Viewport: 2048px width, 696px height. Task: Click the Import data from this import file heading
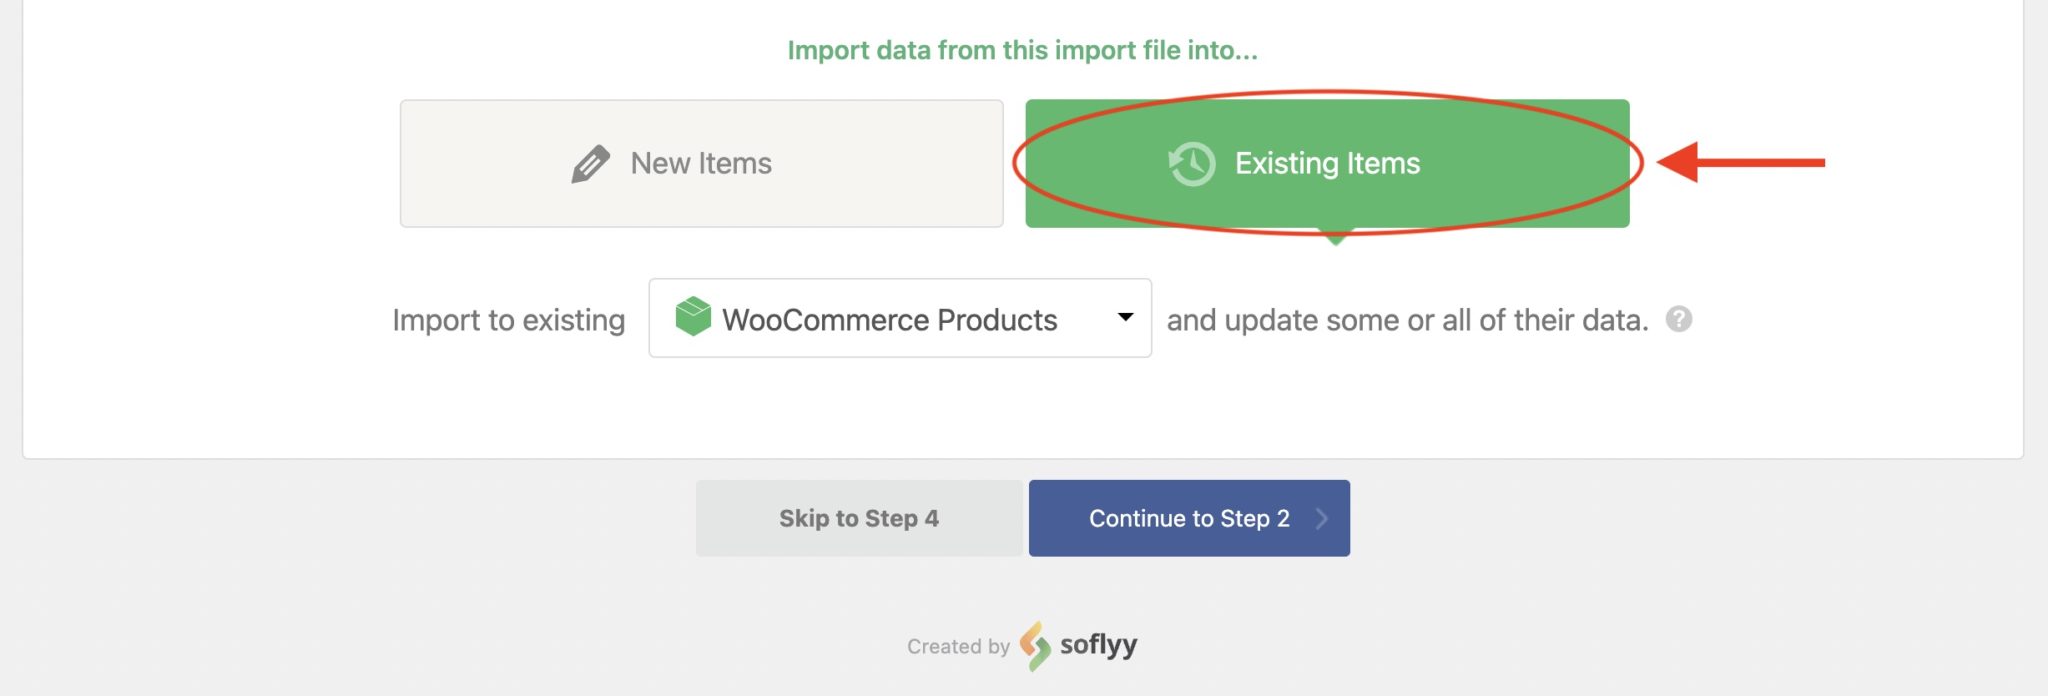[1023, 50]
